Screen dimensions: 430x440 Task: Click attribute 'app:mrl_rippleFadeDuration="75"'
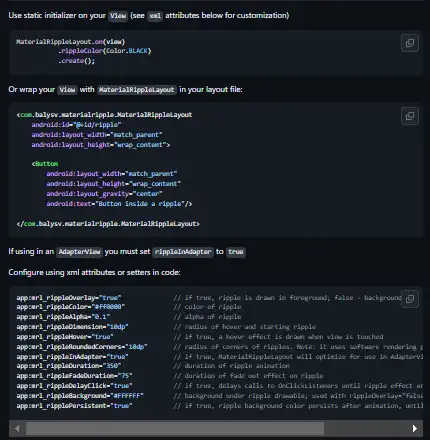click(75, 376)
